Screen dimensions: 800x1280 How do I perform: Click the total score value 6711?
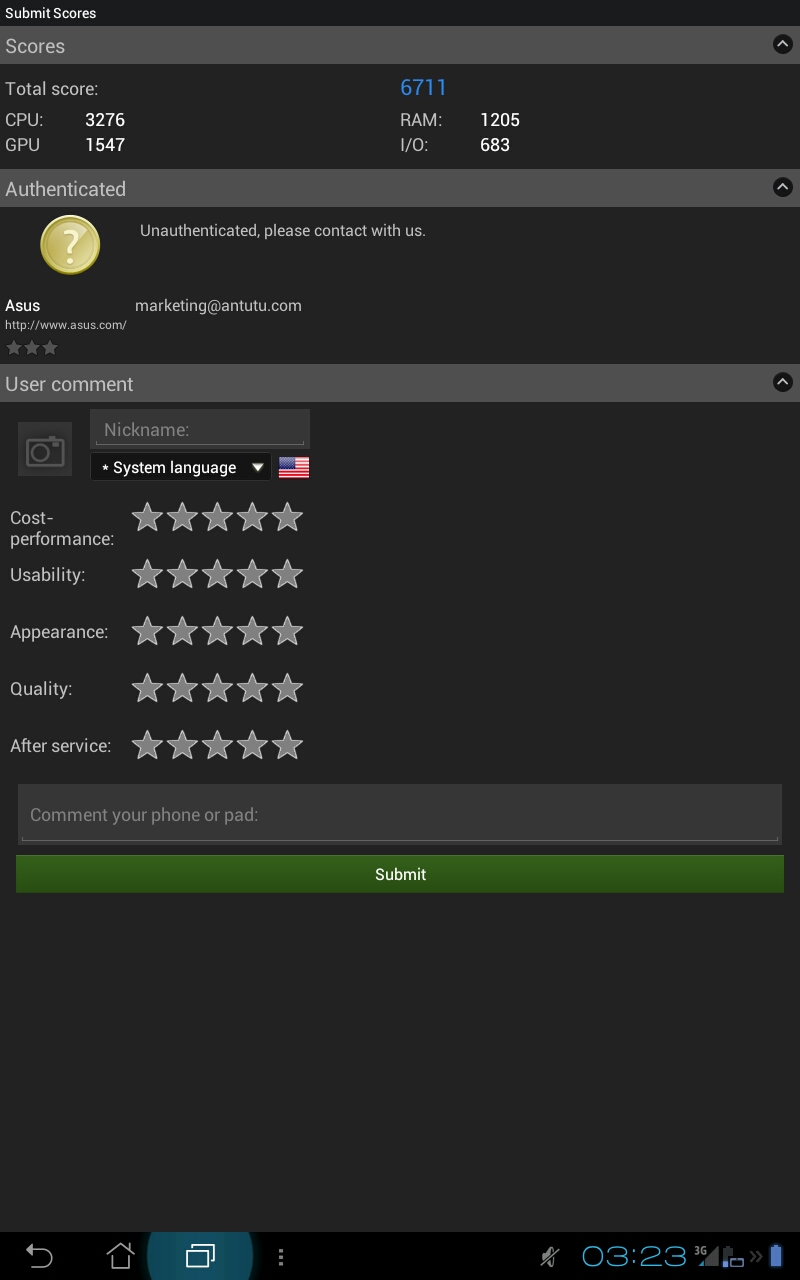tap(423, 88)
